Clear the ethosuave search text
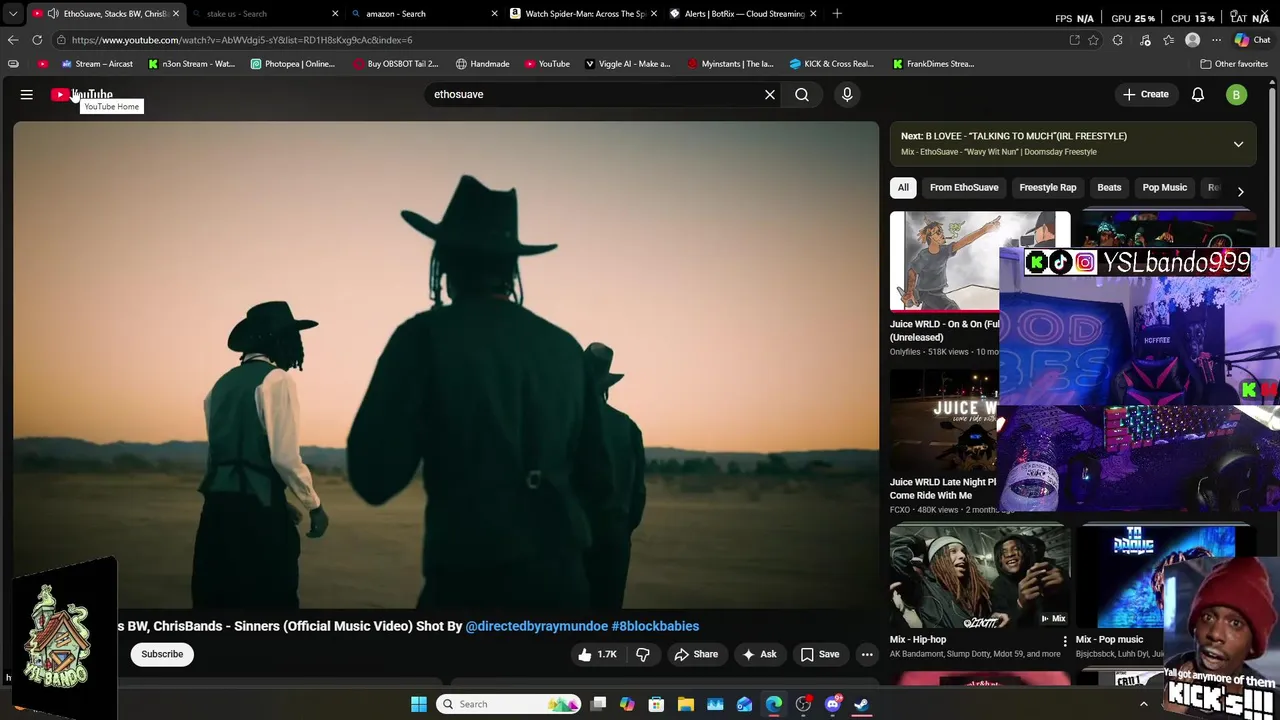Image resolution: width=1280 pixels, height=720 pixels. 770,94
